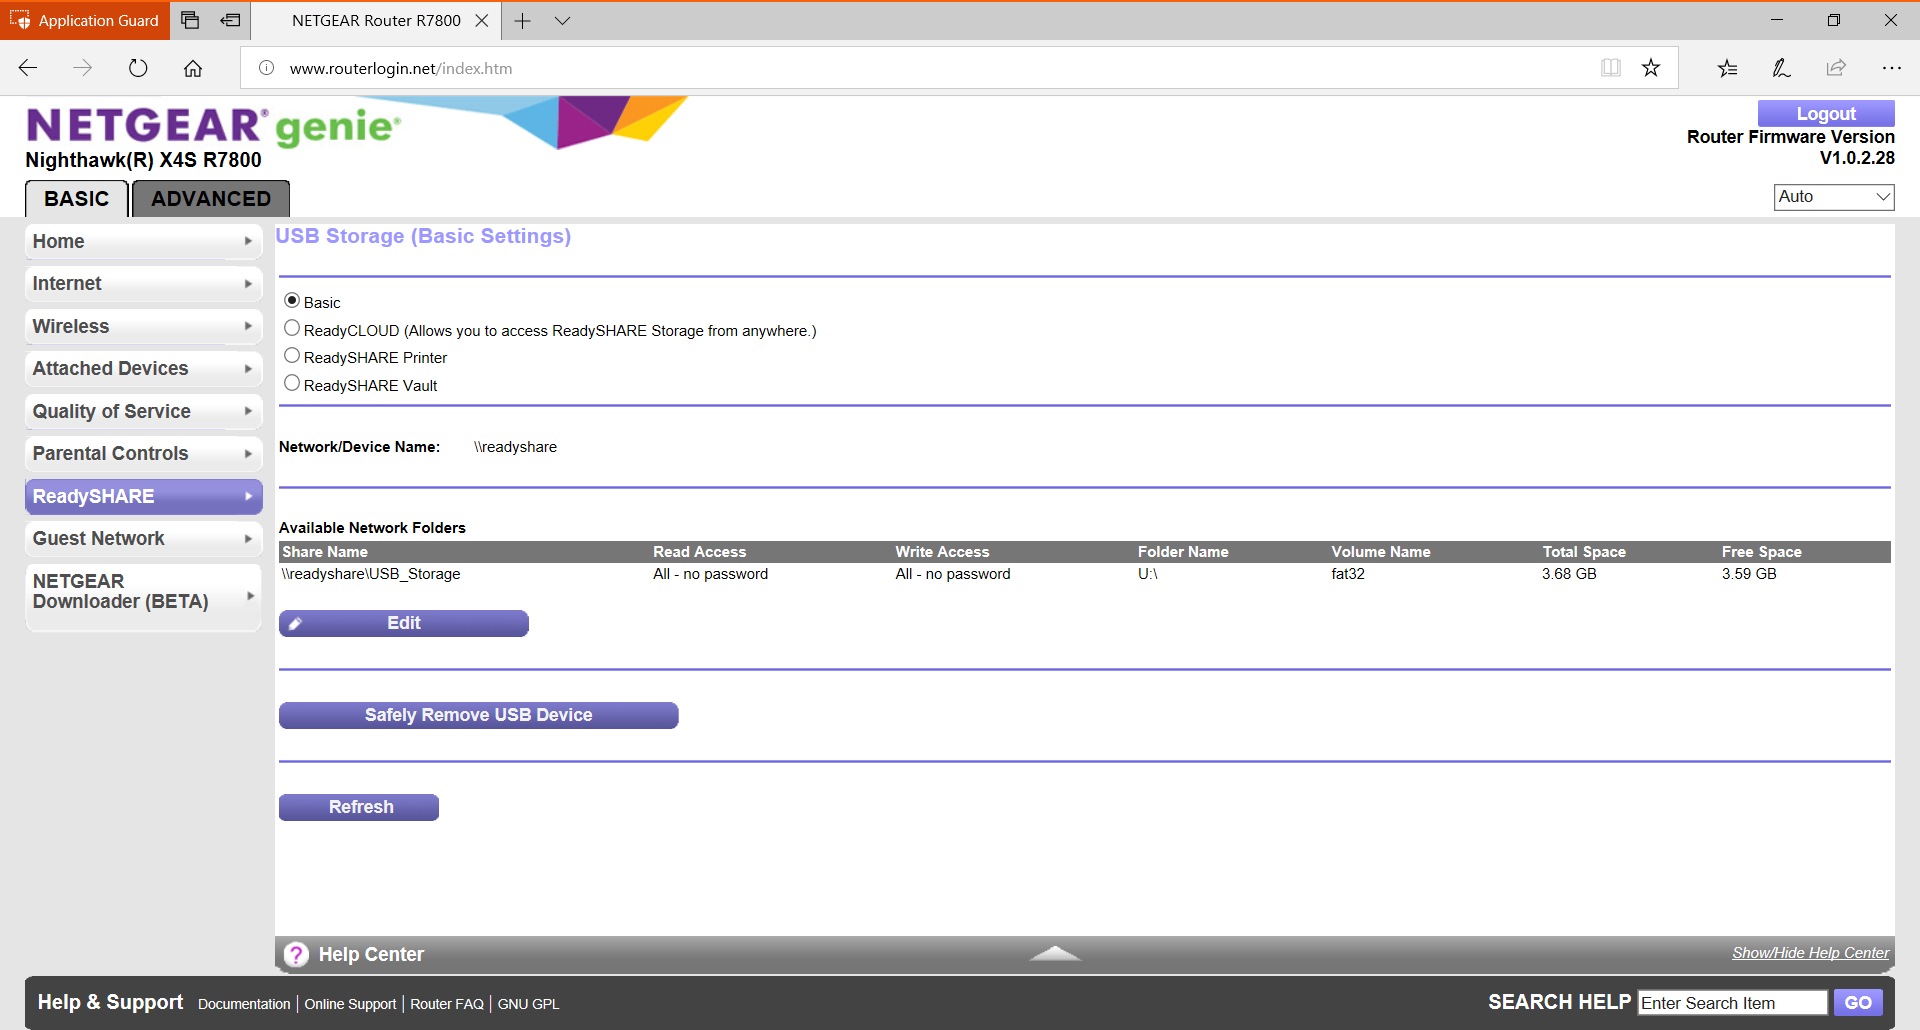Expand the Help Center up arrow
The image size is (1920, 1030).
point(1055,953)
